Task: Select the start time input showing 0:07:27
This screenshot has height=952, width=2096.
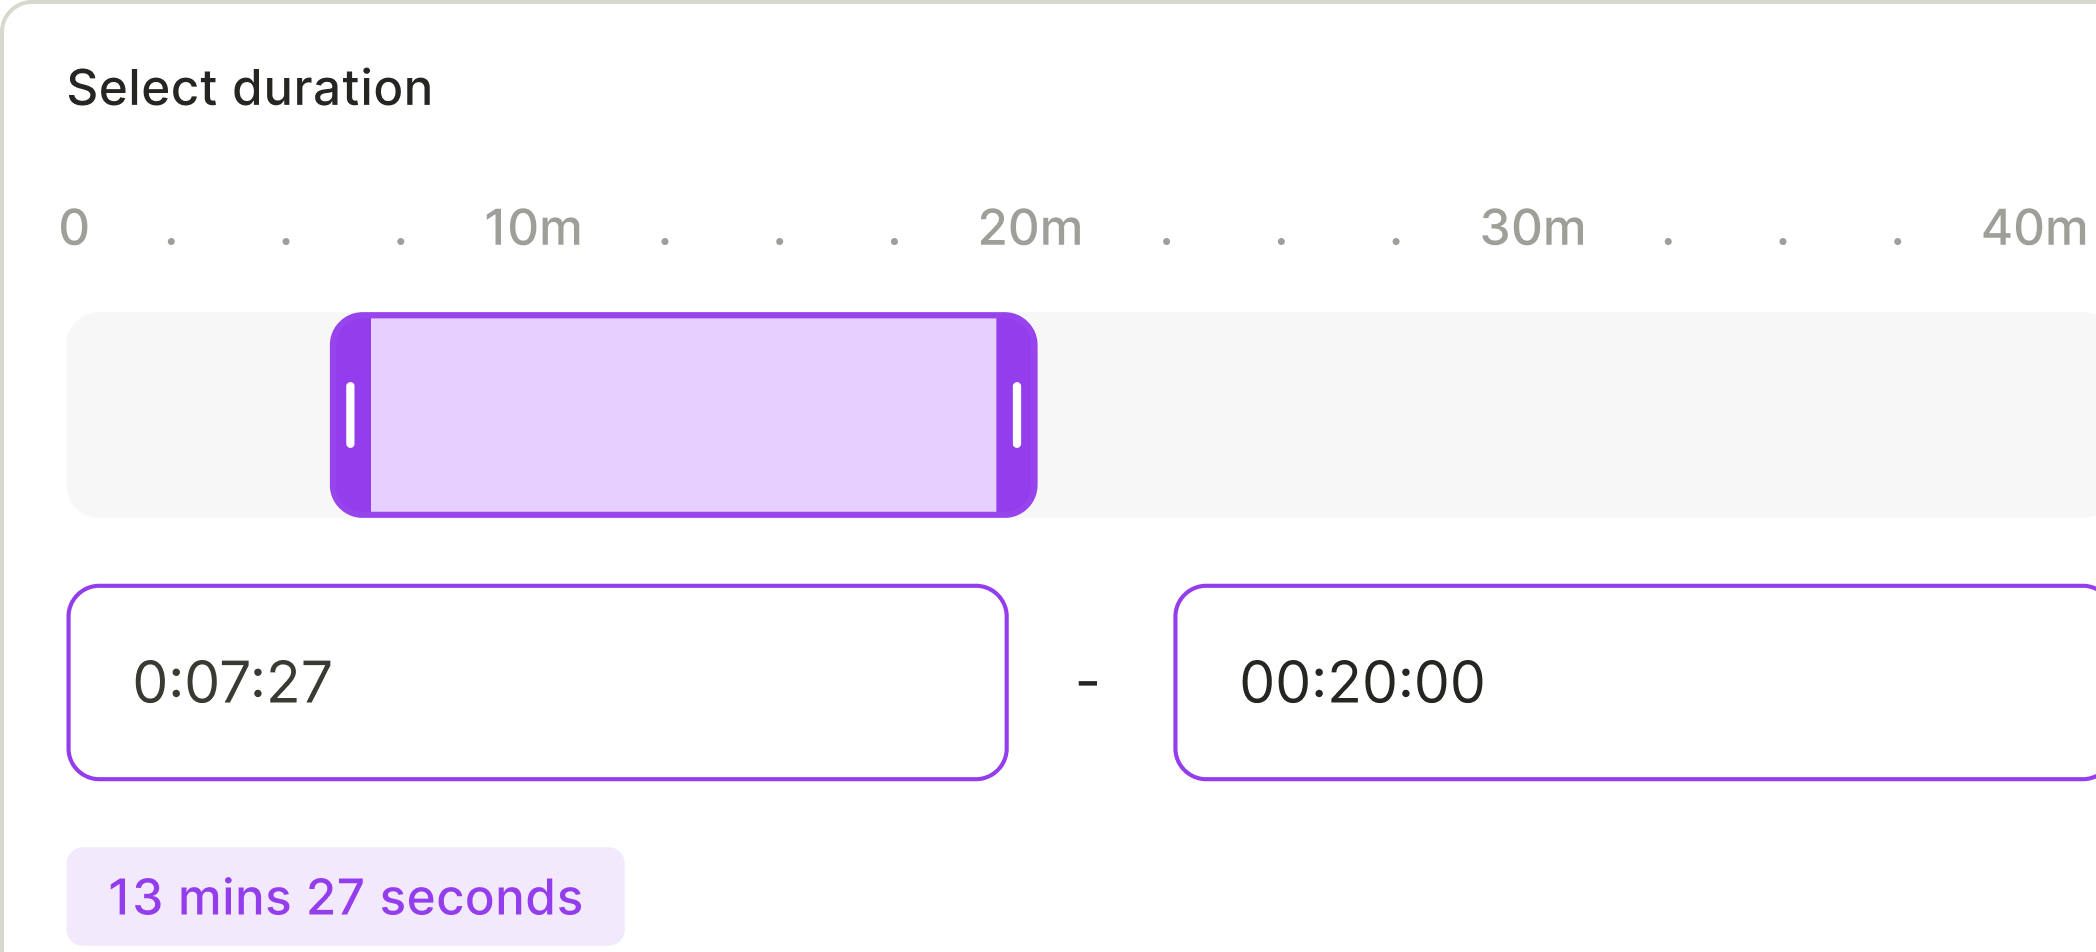Action: 537,682
